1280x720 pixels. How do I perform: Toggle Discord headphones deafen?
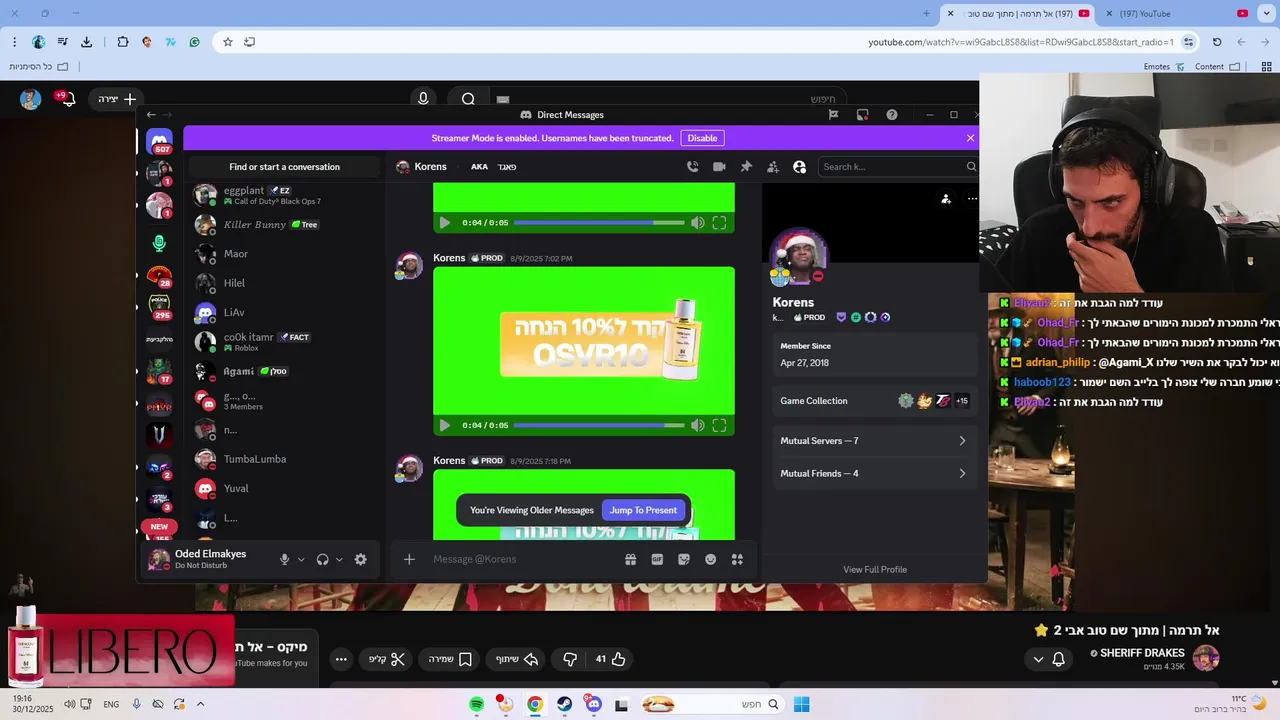click(x=322, y=560)
